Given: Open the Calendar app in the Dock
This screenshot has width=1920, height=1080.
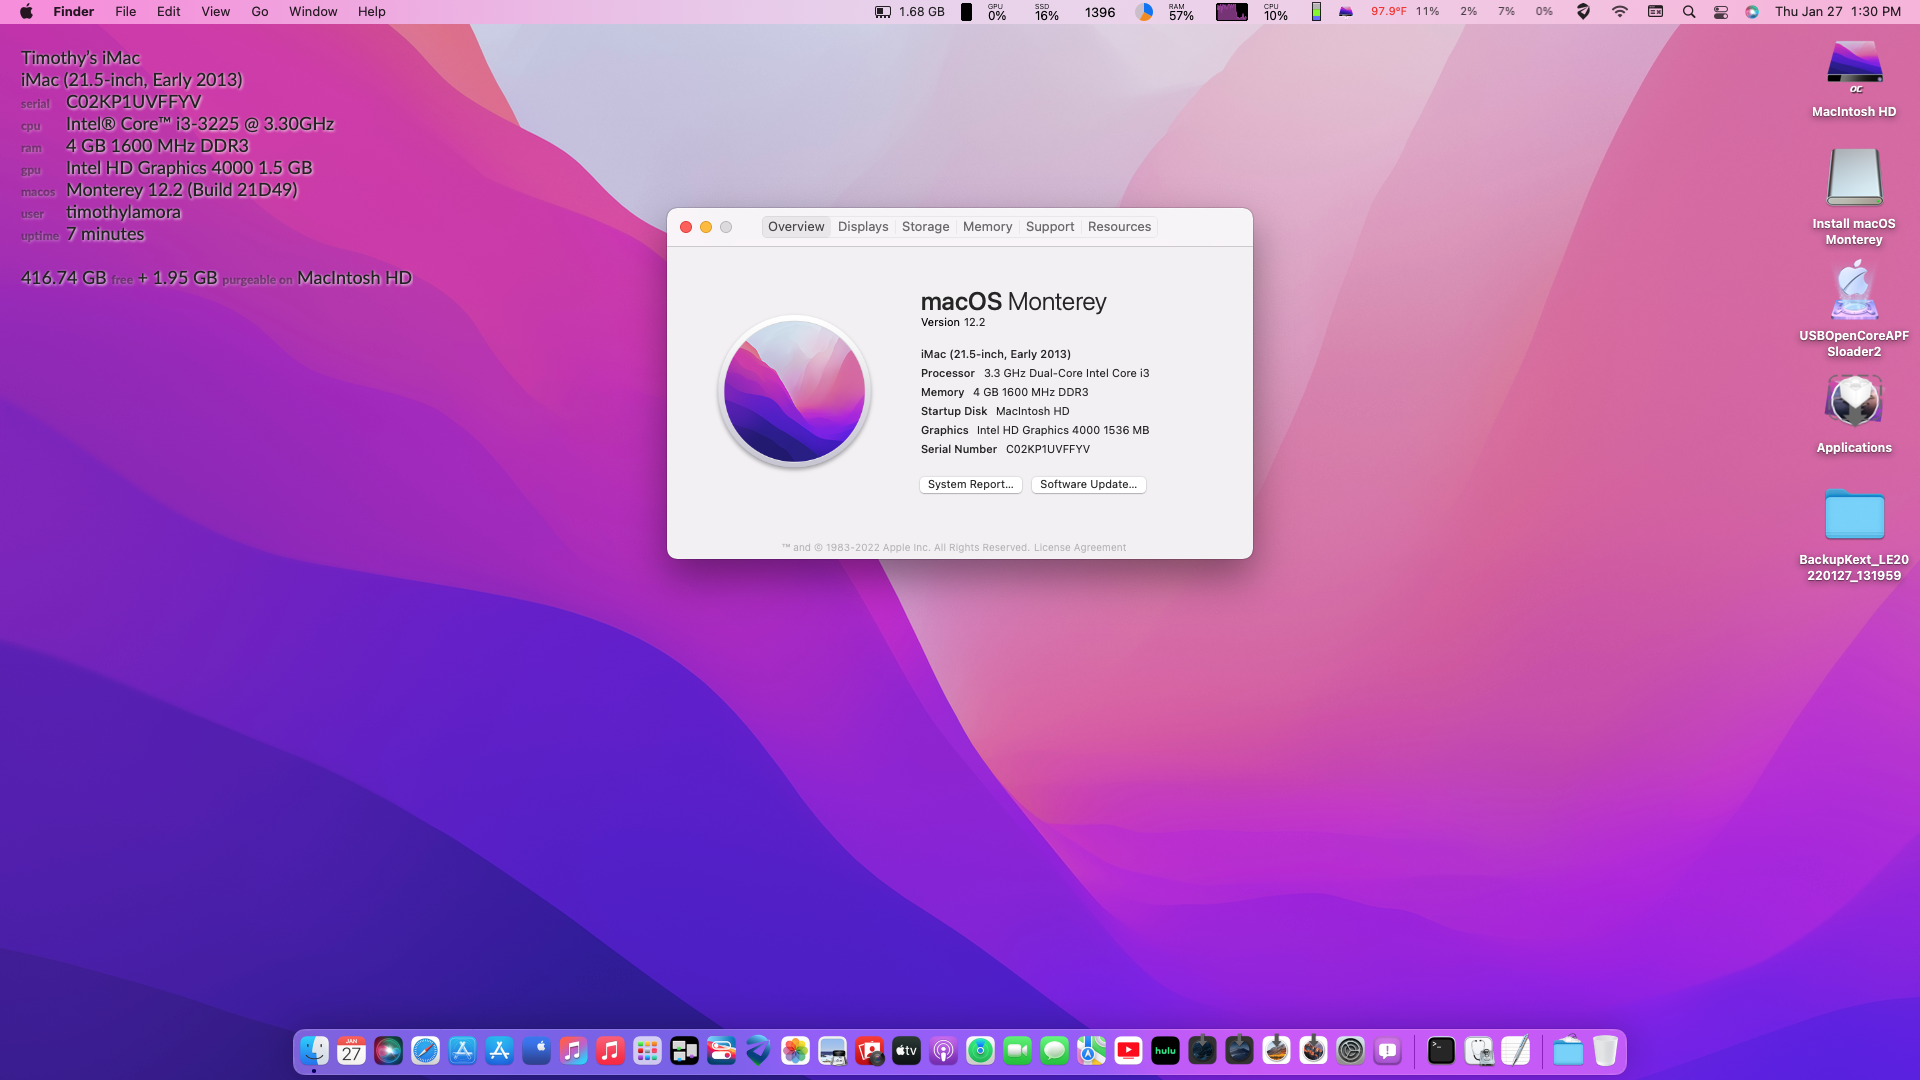Looking at the screenshot, I should [x=352, y=1050].
